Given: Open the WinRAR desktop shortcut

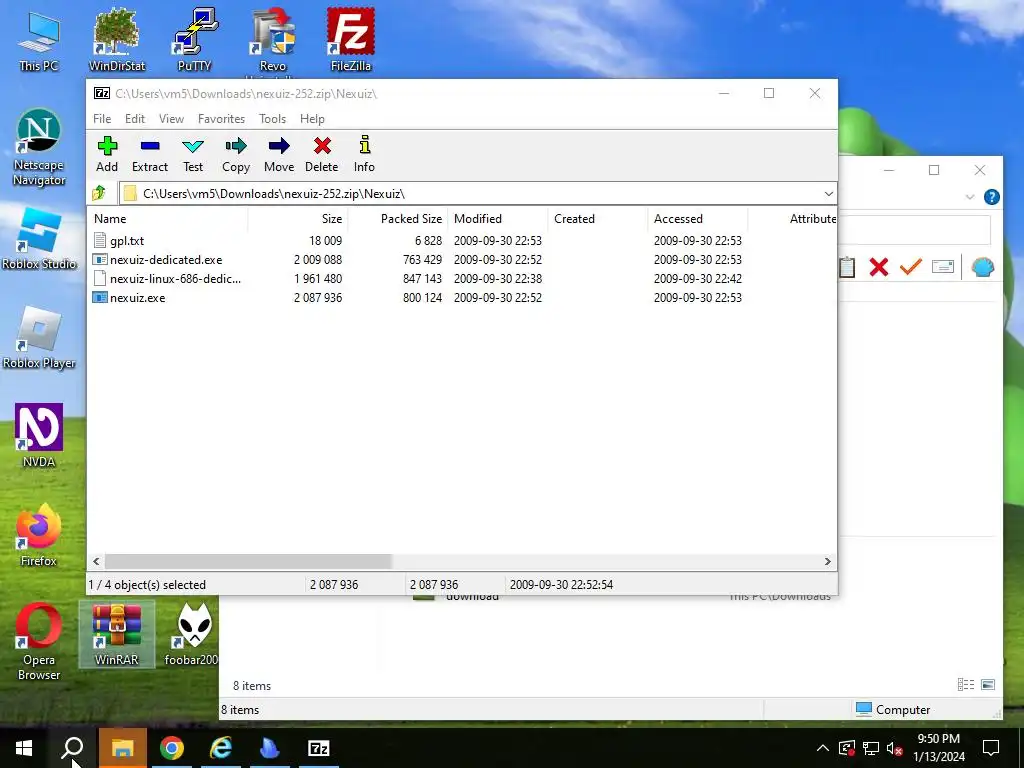Looking at the screenshot, I should [x=117, y=634].
